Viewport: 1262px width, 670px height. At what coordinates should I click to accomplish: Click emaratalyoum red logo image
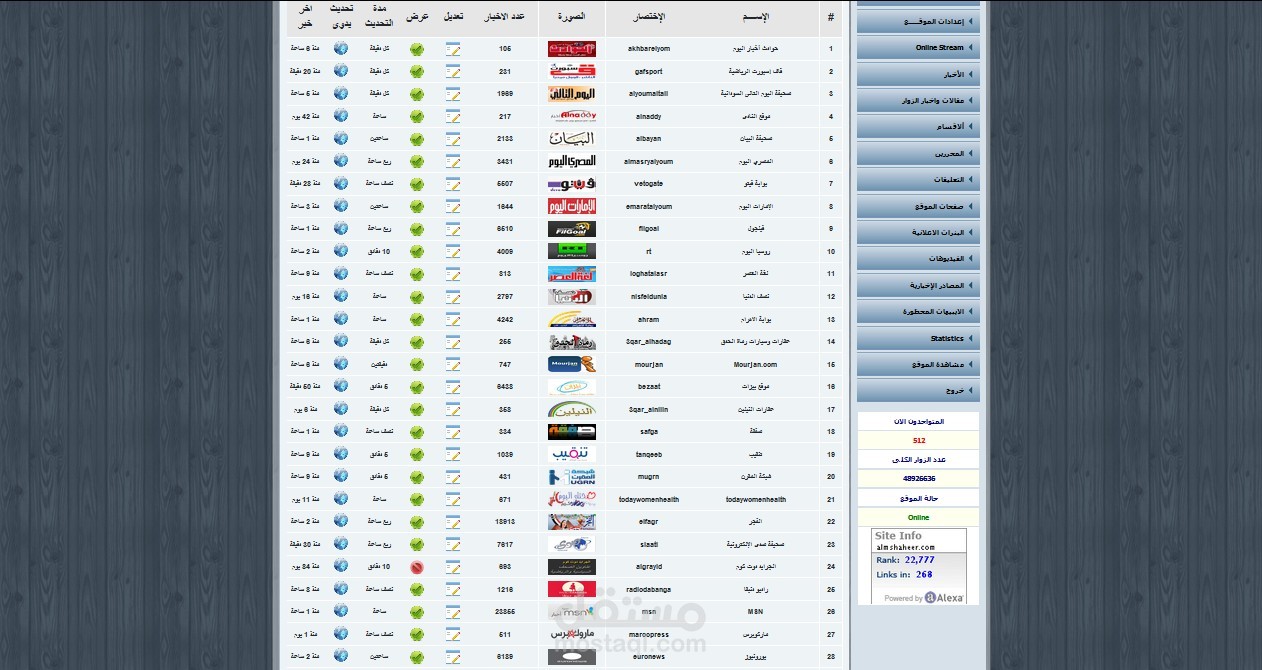click(x=572, y=206)
